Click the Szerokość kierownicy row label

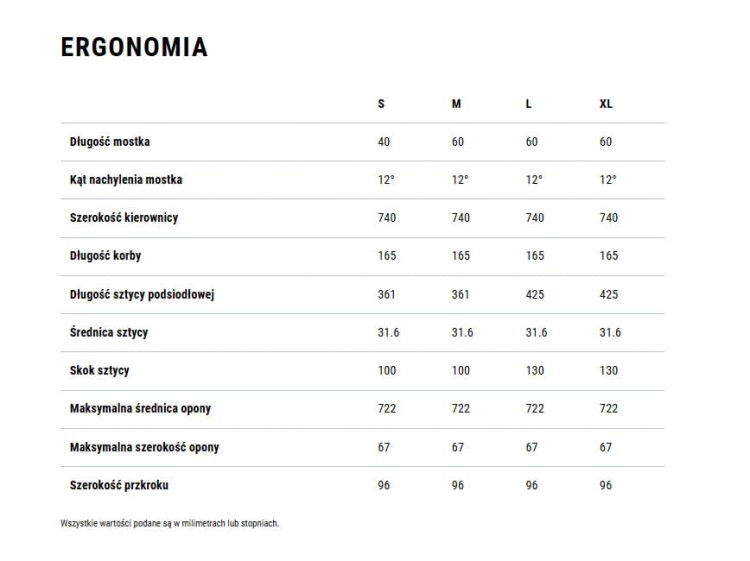[x=124, y=218]
